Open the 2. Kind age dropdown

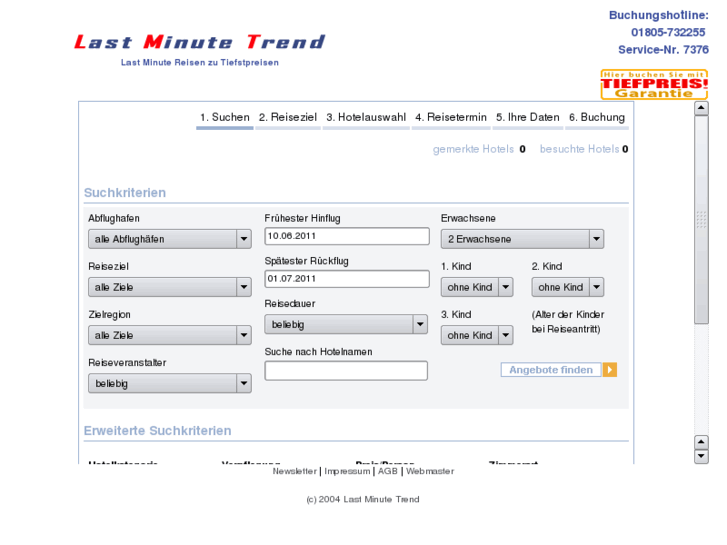(x=568, y=287)
